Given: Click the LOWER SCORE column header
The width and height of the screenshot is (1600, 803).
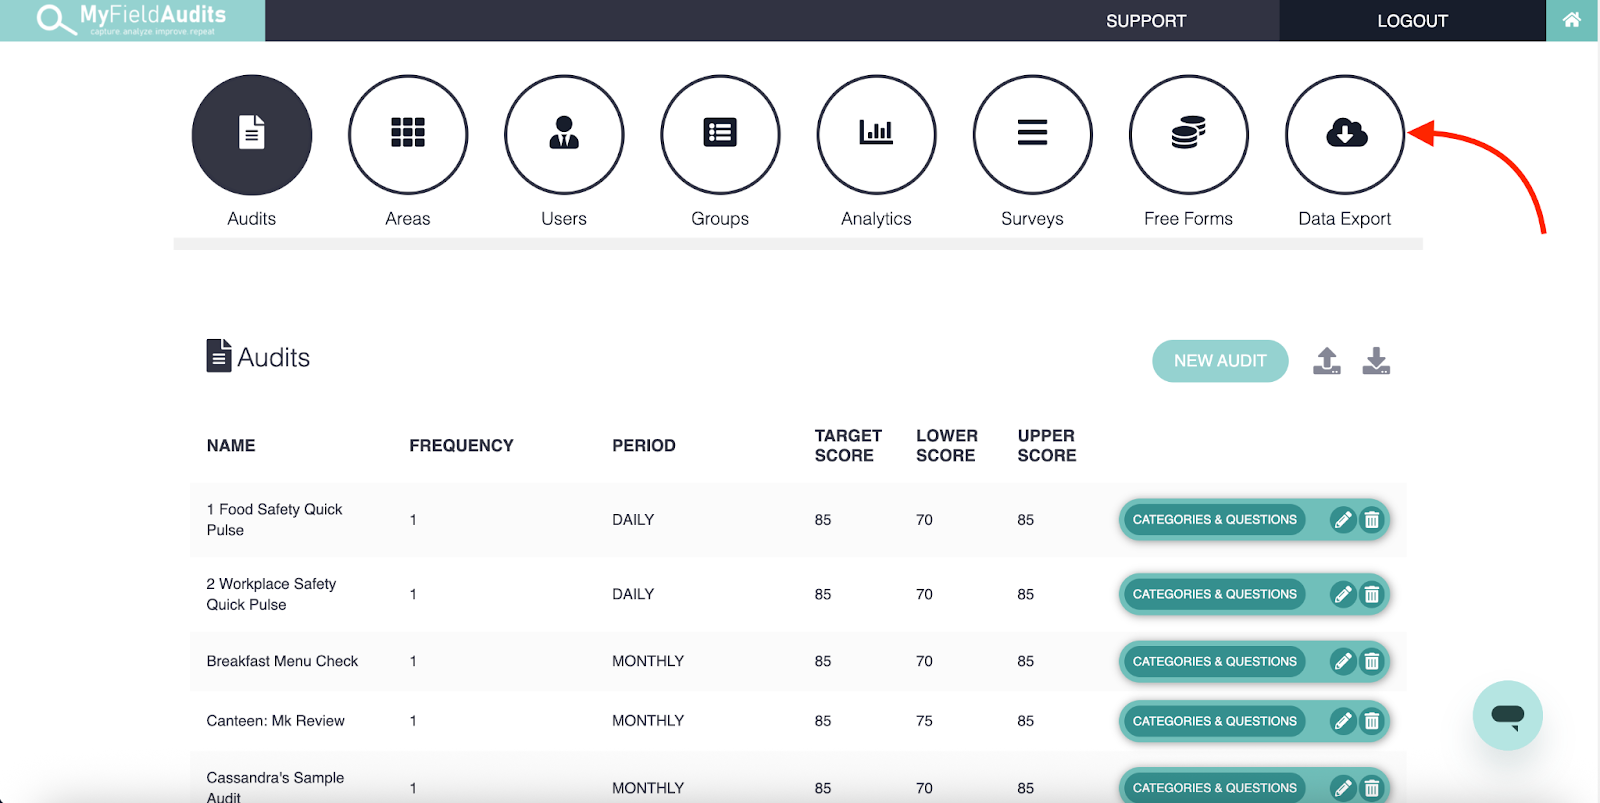Looking at the screenshot, I should tap(947, 446).
